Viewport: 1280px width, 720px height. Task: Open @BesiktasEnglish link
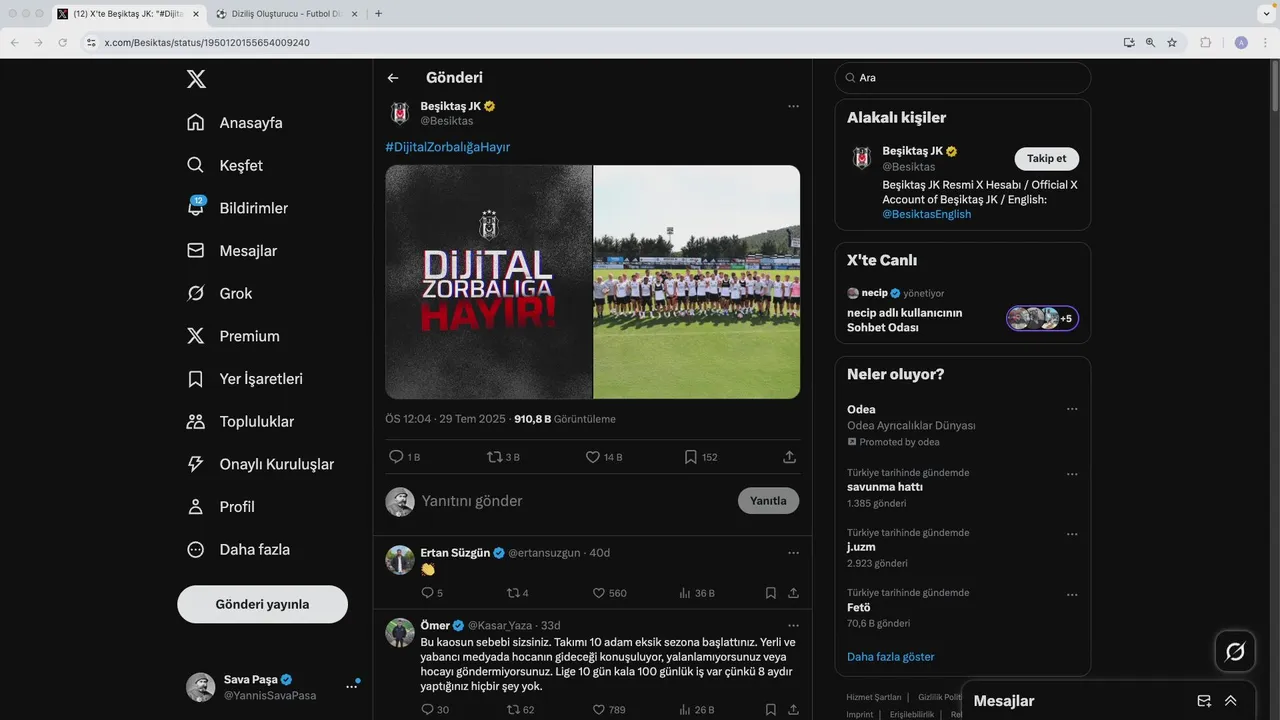pyautogui.click(x=926, y=214)
